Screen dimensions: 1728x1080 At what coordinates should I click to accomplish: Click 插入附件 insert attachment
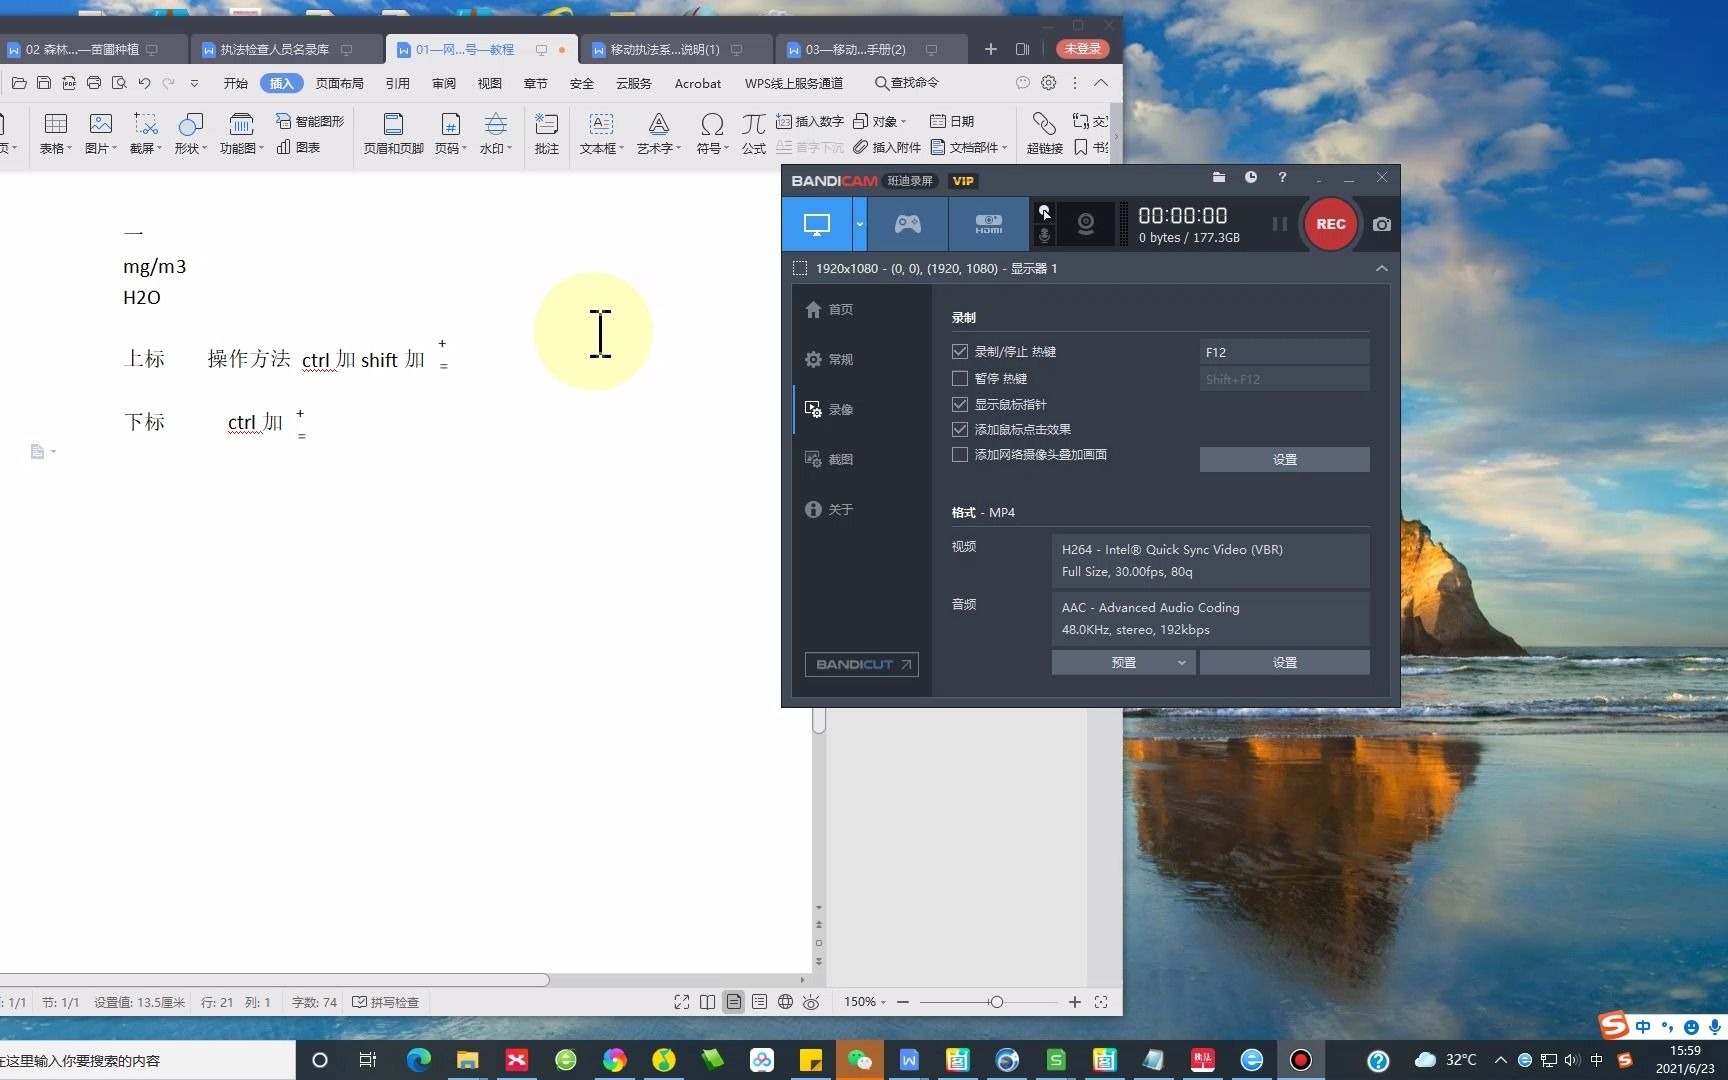pos(887,147)
